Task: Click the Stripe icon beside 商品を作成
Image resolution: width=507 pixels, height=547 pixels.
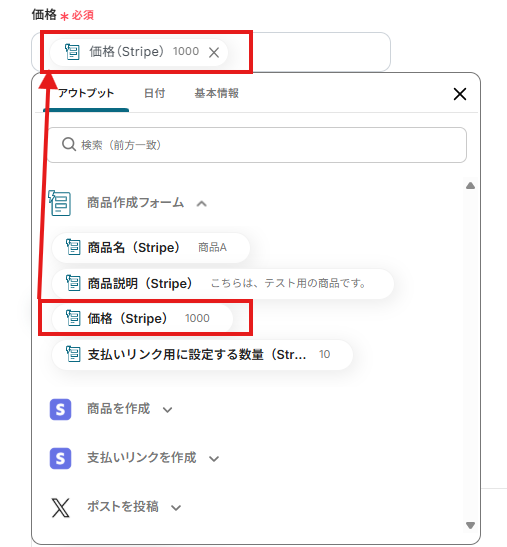Action: tap(60, 409)
